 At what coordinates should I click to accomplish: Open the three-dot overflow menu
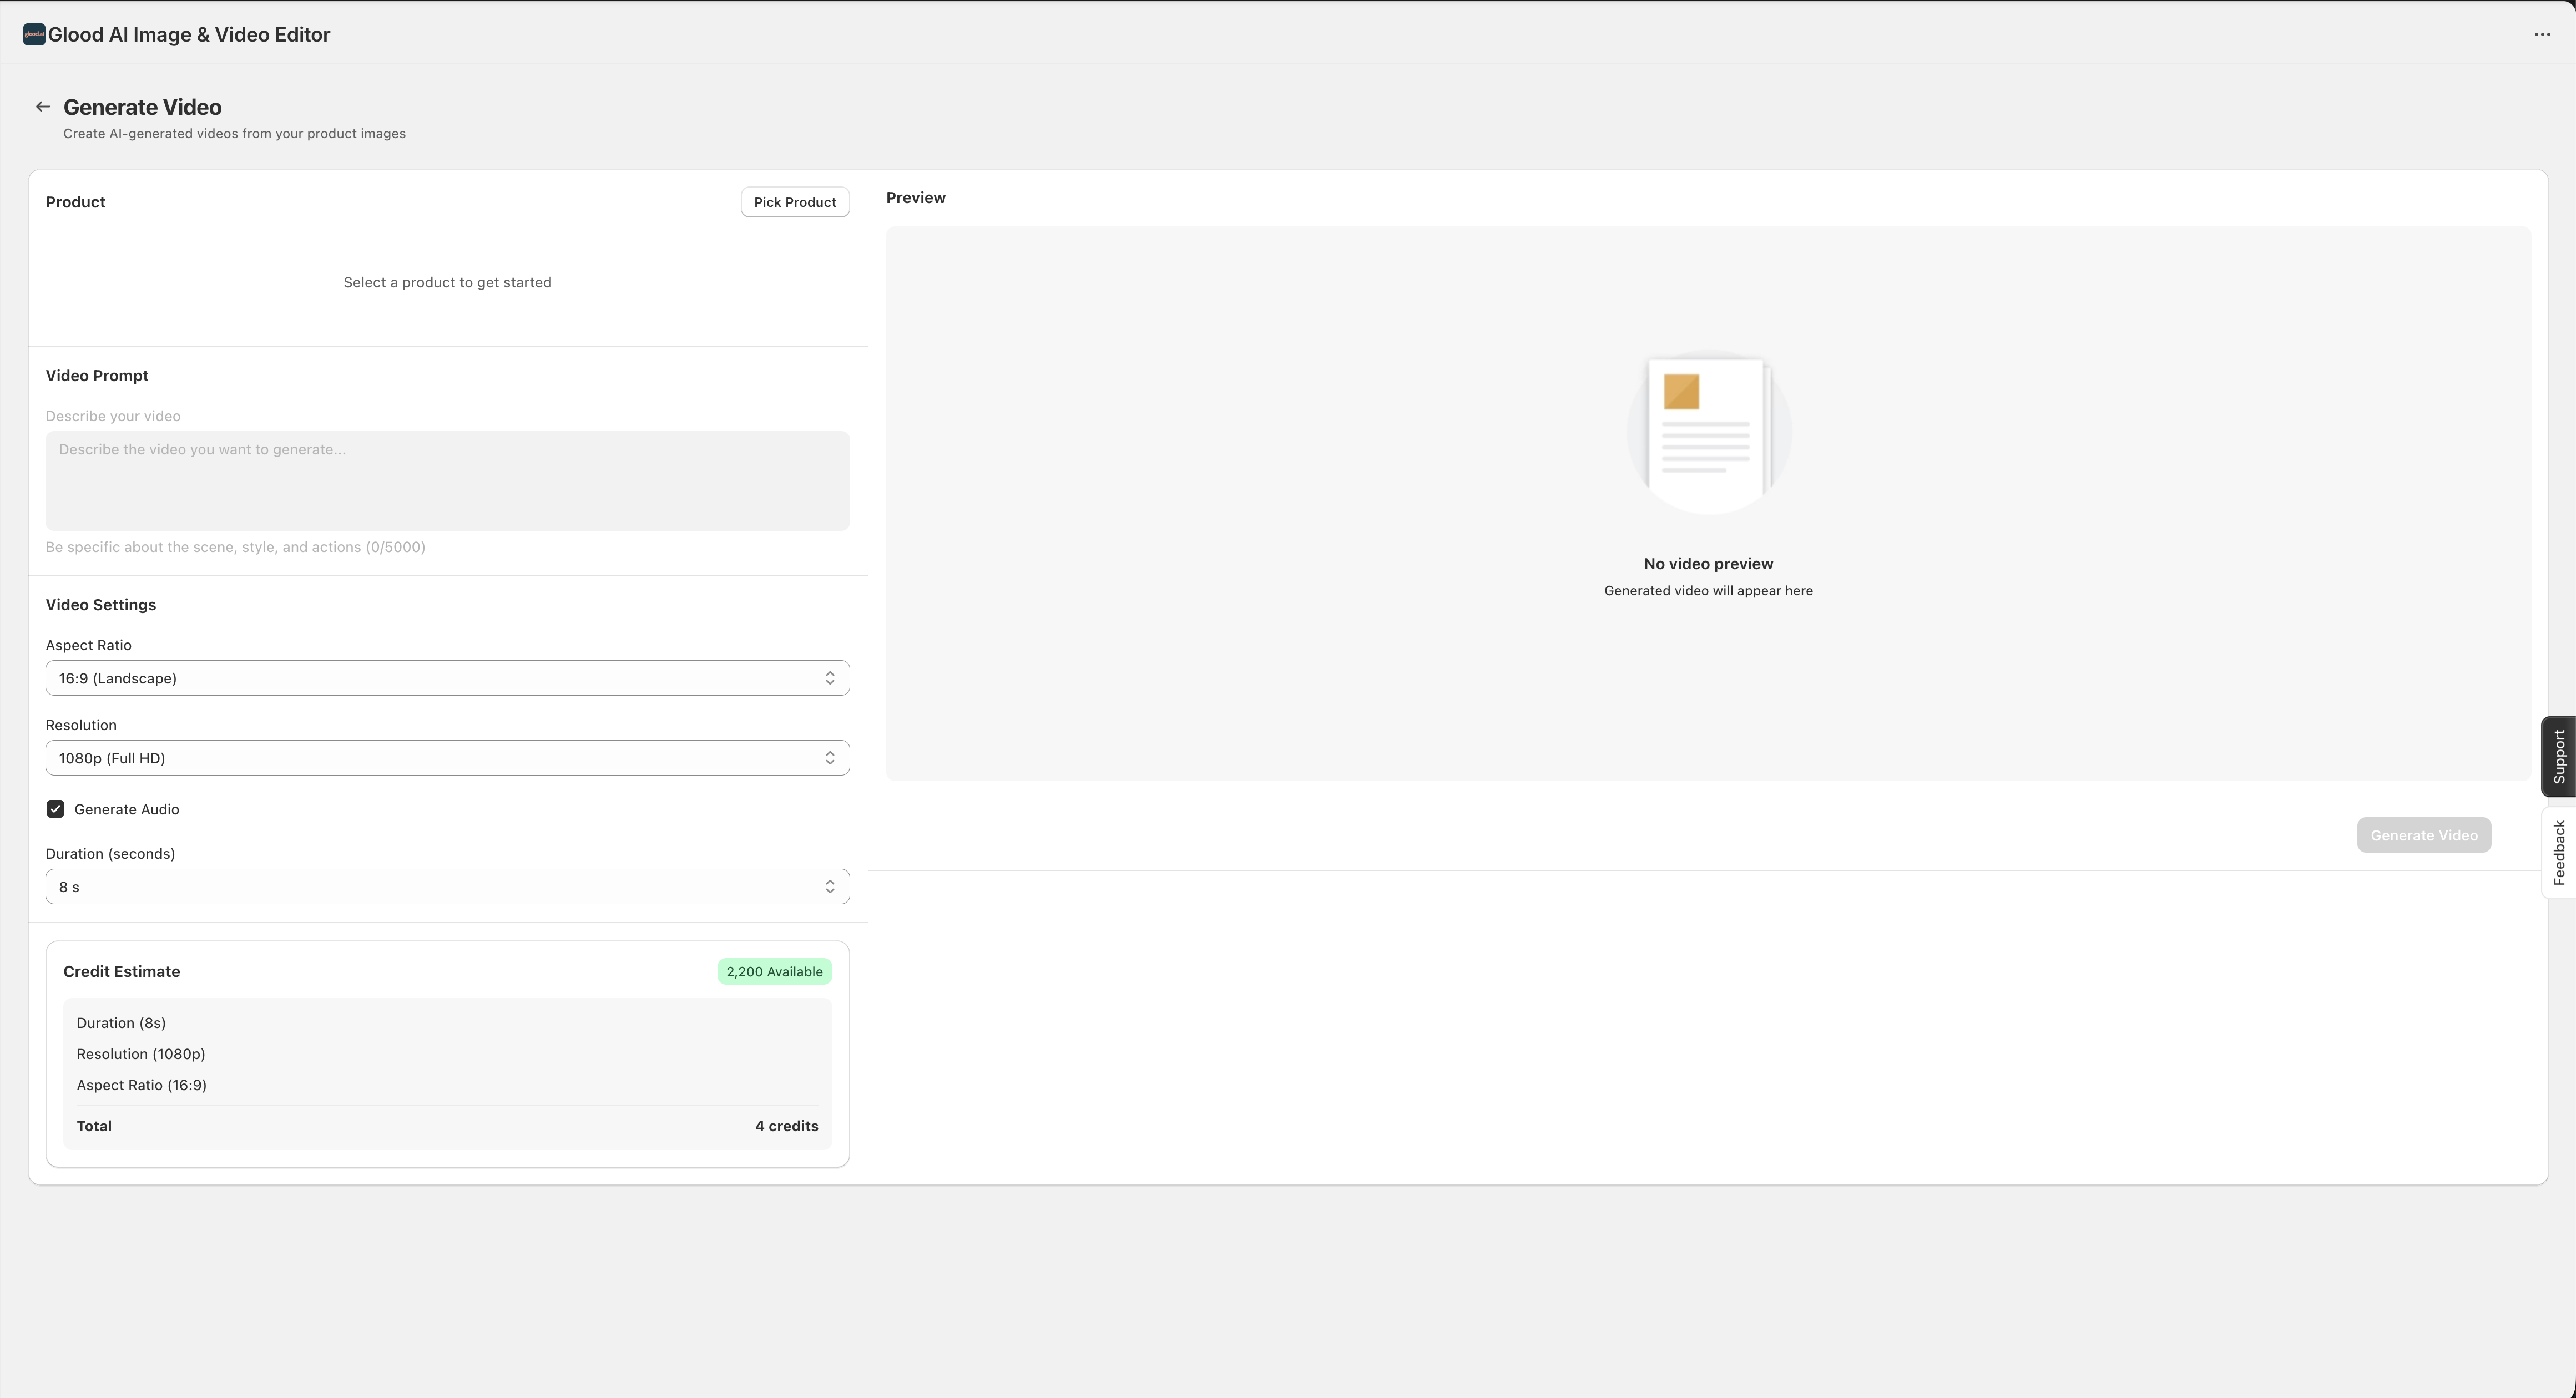[2542, 33]
